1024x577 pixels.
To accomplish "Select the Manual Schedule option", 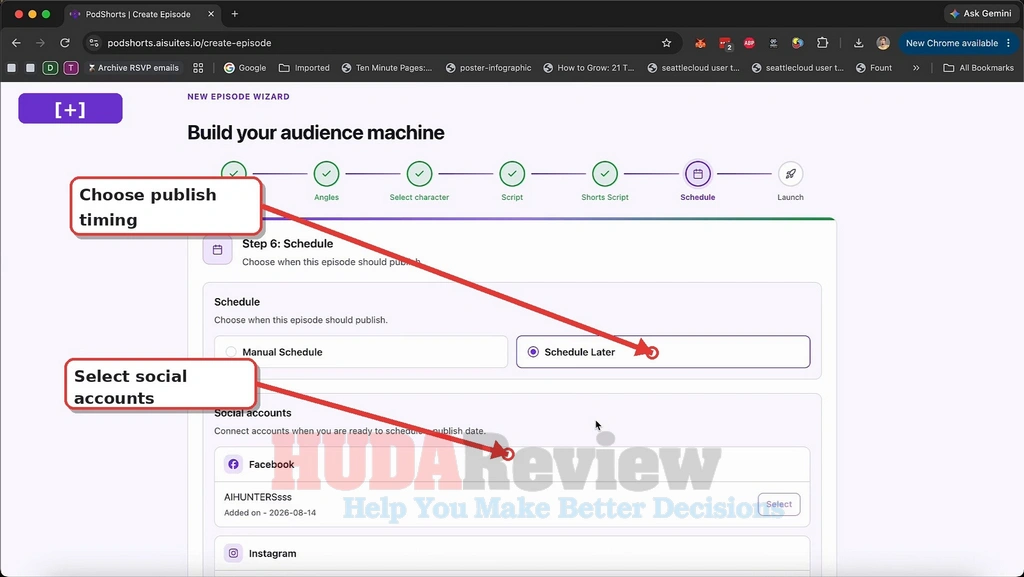I will (361, 352).
